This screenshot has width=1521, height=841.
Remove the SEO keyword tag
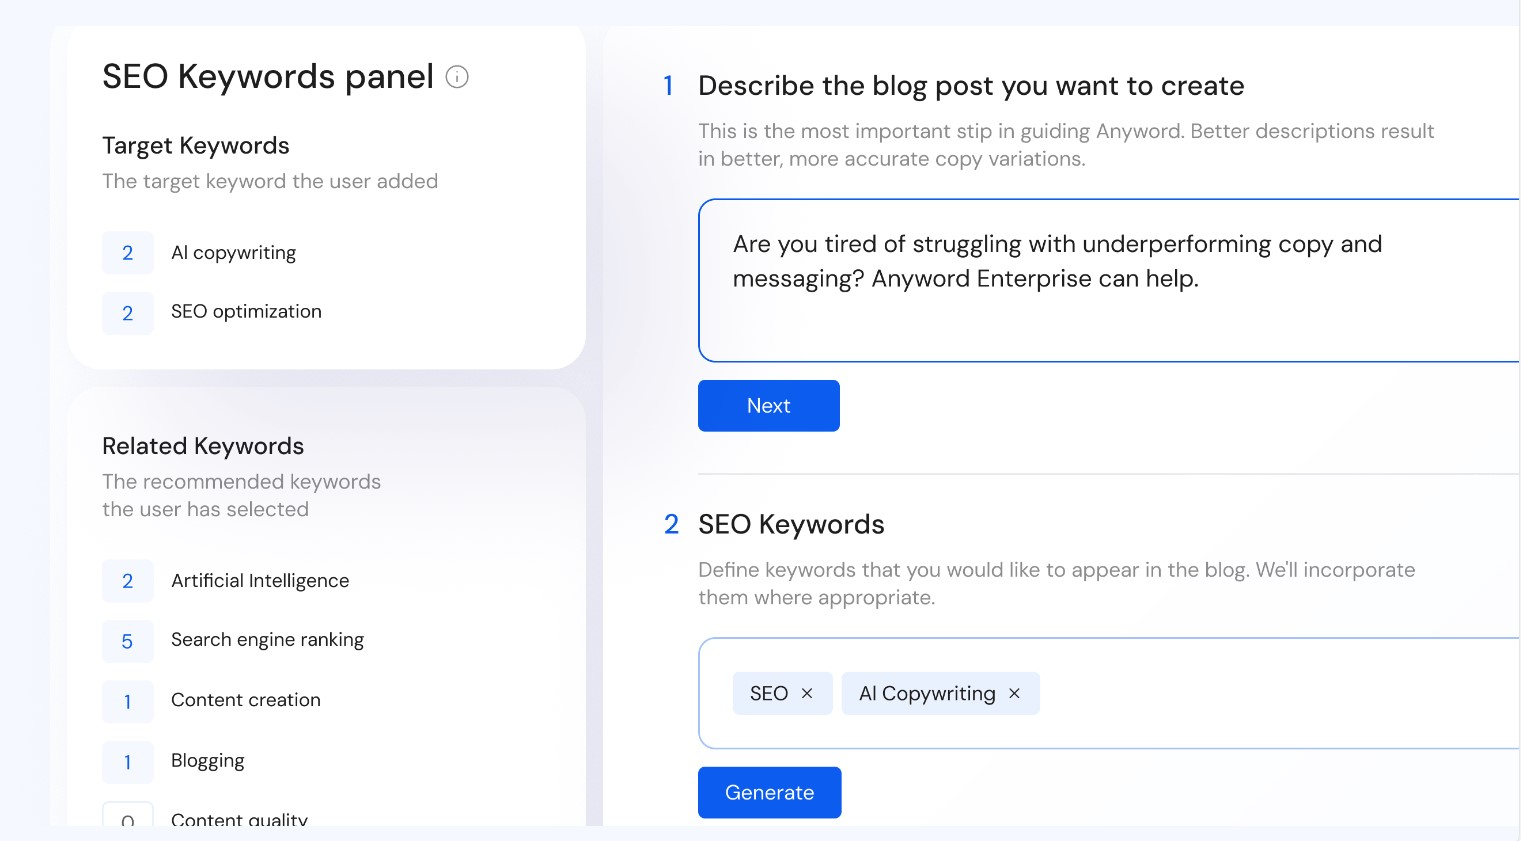pyautogui.click(x=807, y=694)
